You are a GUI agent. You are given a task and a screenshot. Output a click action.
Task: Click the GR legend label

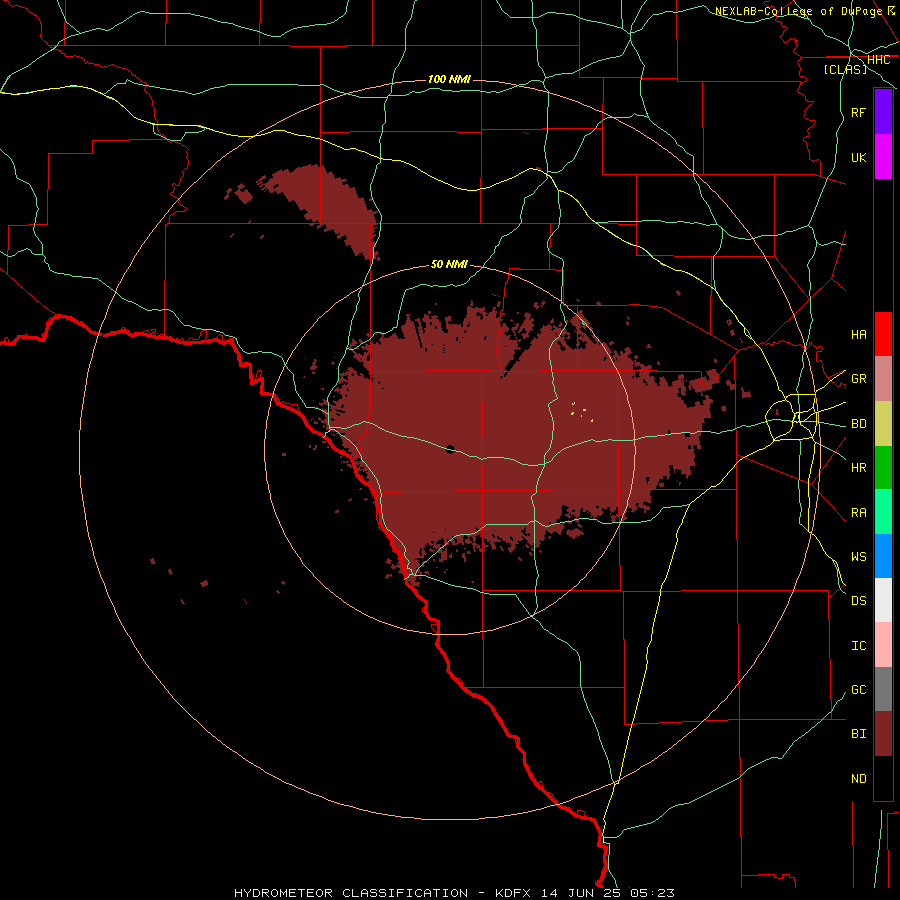858,379
